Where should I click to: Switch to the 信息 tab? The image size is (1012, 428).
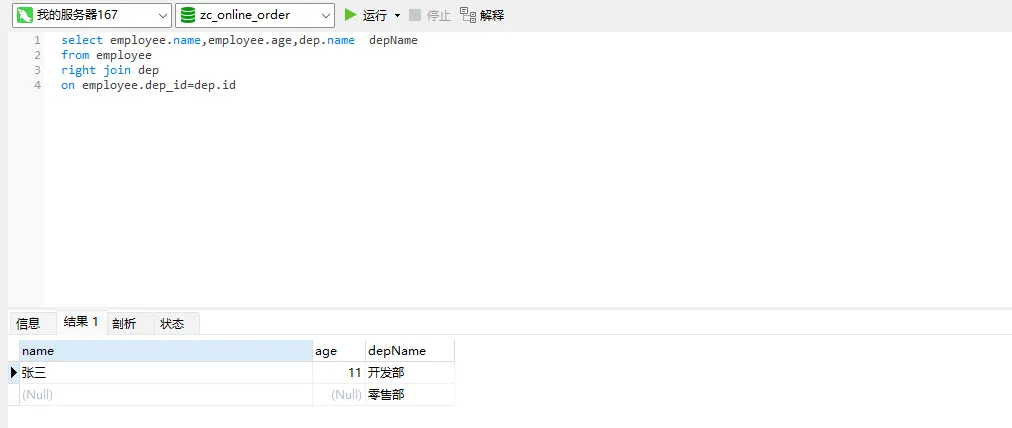28,323
